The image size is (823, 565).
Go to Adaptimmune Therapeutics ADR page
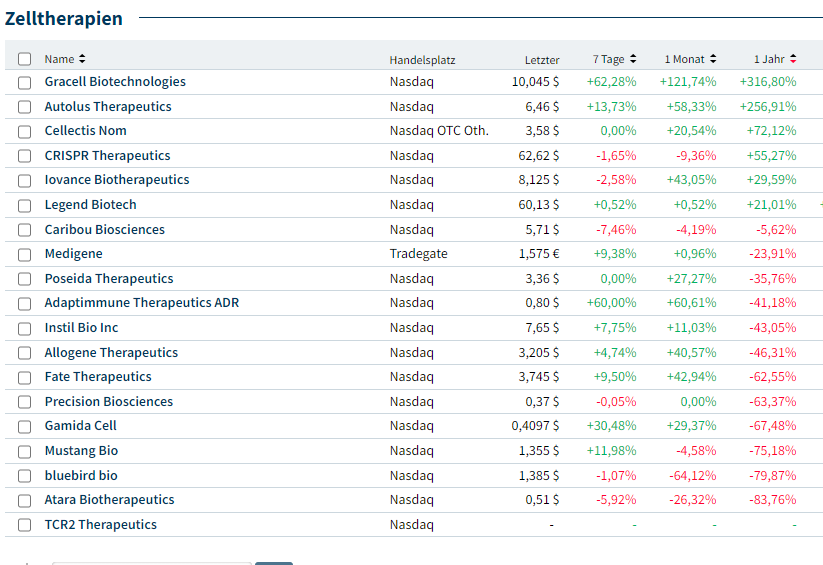(x=142, y=303)
